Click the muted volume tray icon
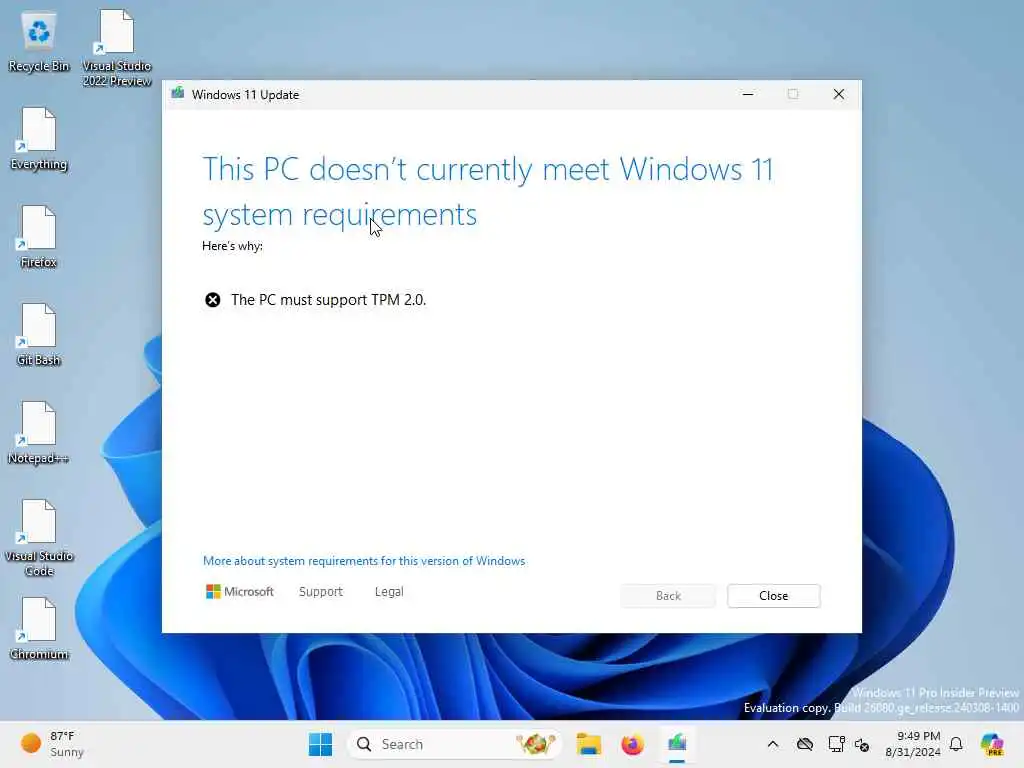 tap(862, 744)
